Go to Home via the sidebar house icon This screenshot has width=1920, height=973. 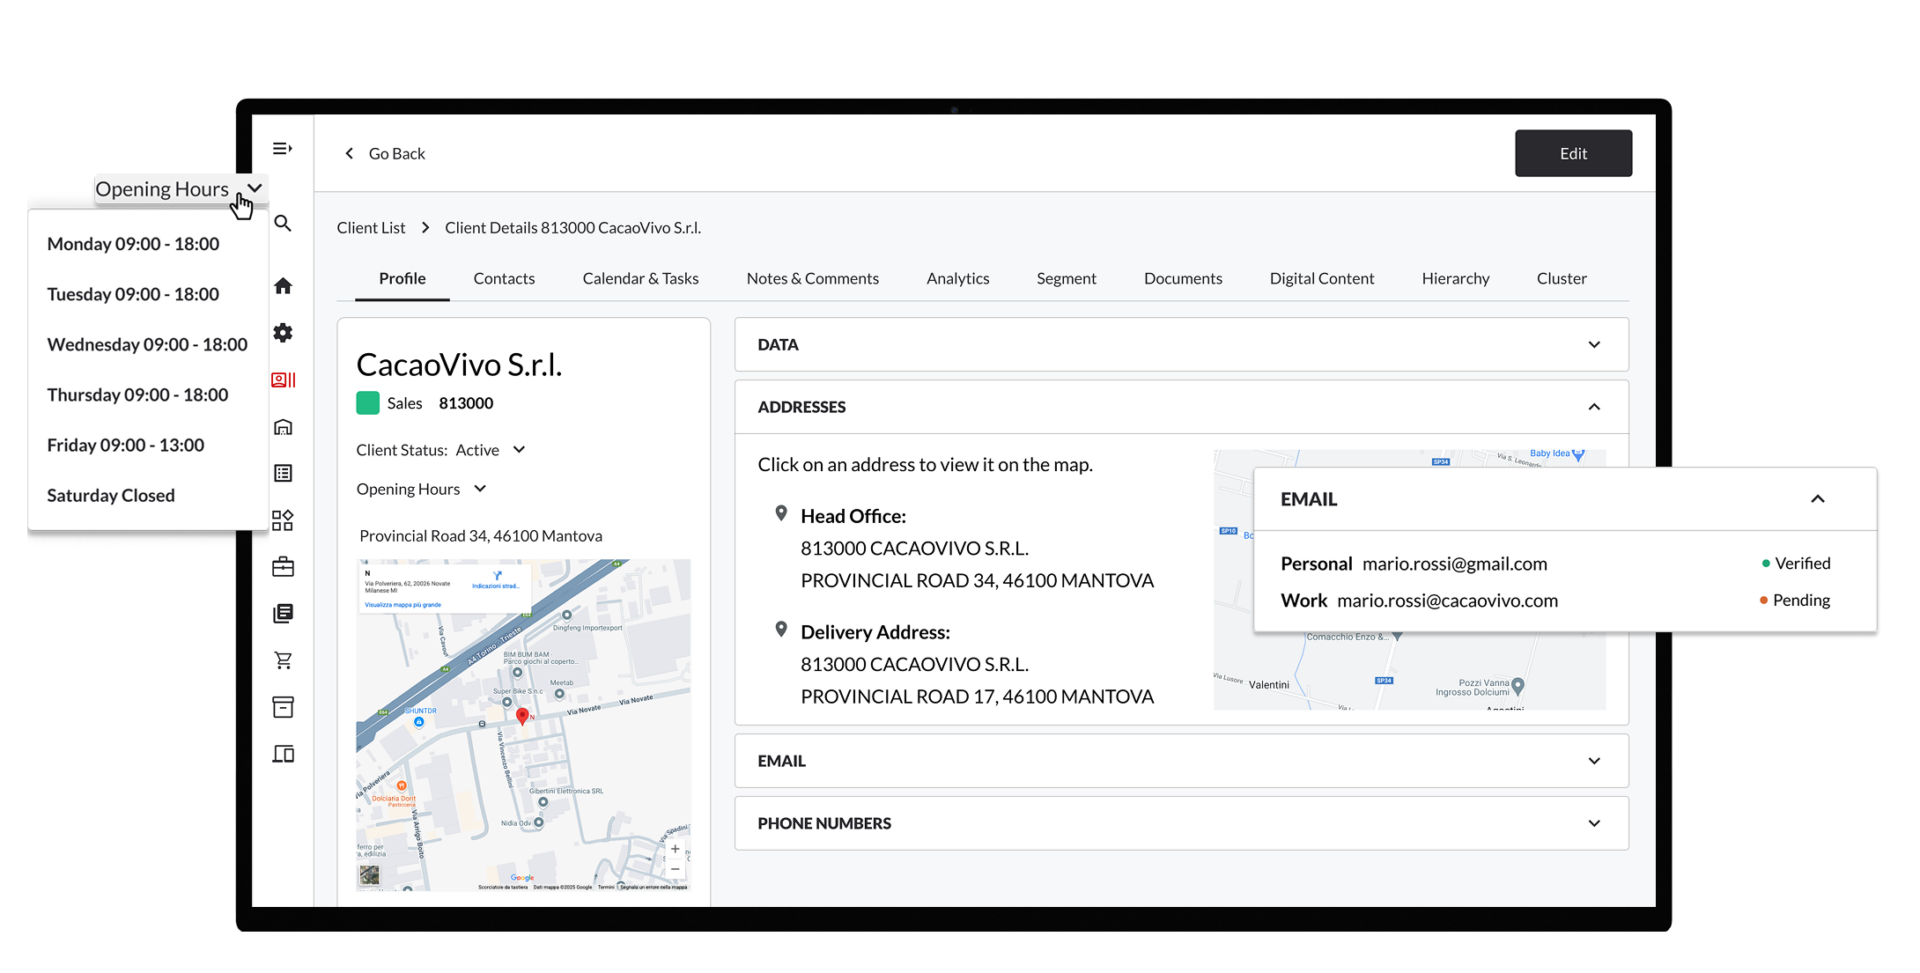[283, 286]
